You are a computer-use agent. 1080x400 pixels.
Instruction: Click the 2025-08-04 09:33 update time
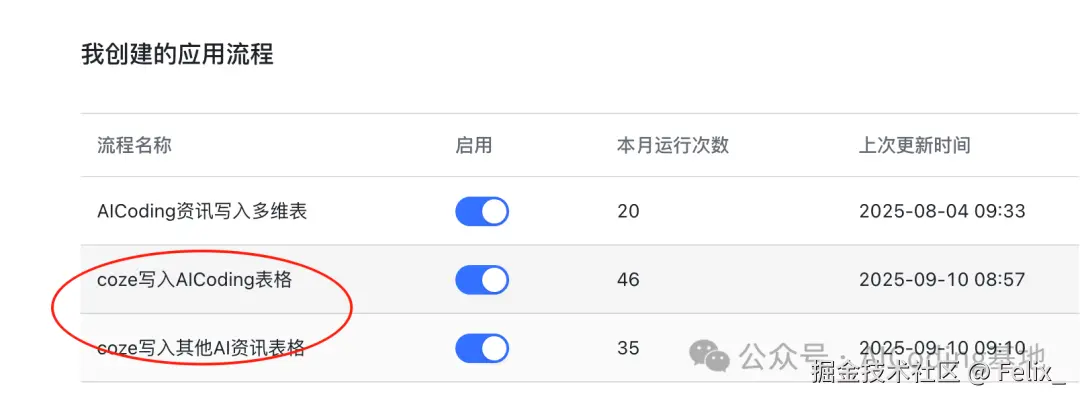point(942,211)
